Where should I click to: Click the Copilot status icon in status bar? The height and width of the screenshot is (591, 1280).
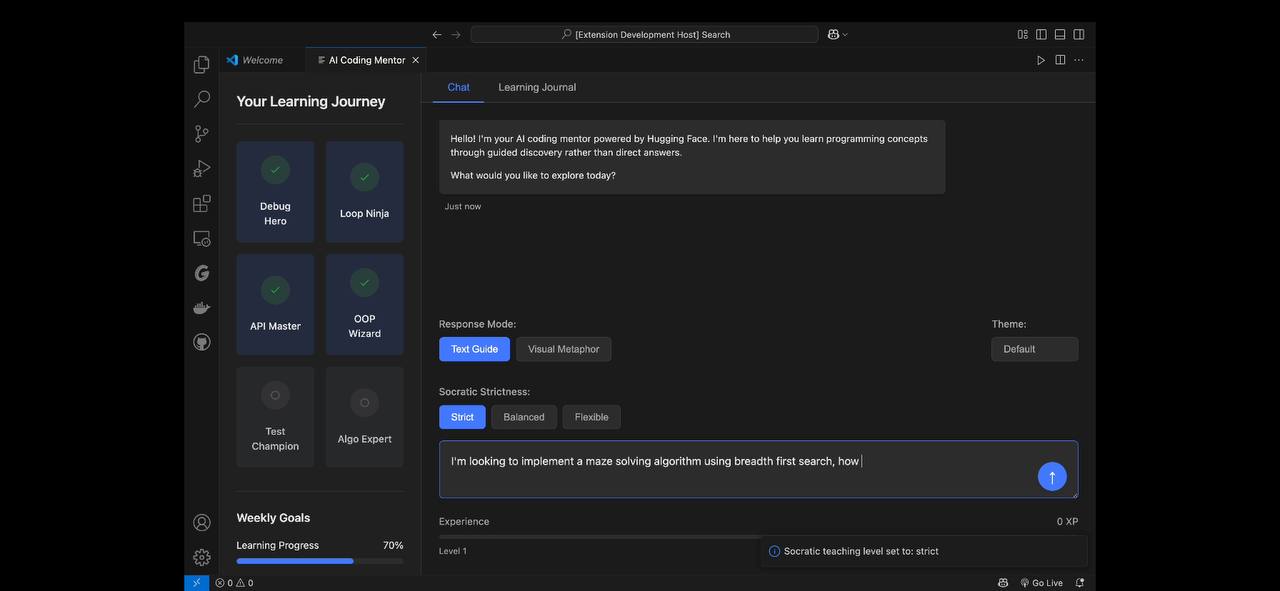(x=1003, y=583)
